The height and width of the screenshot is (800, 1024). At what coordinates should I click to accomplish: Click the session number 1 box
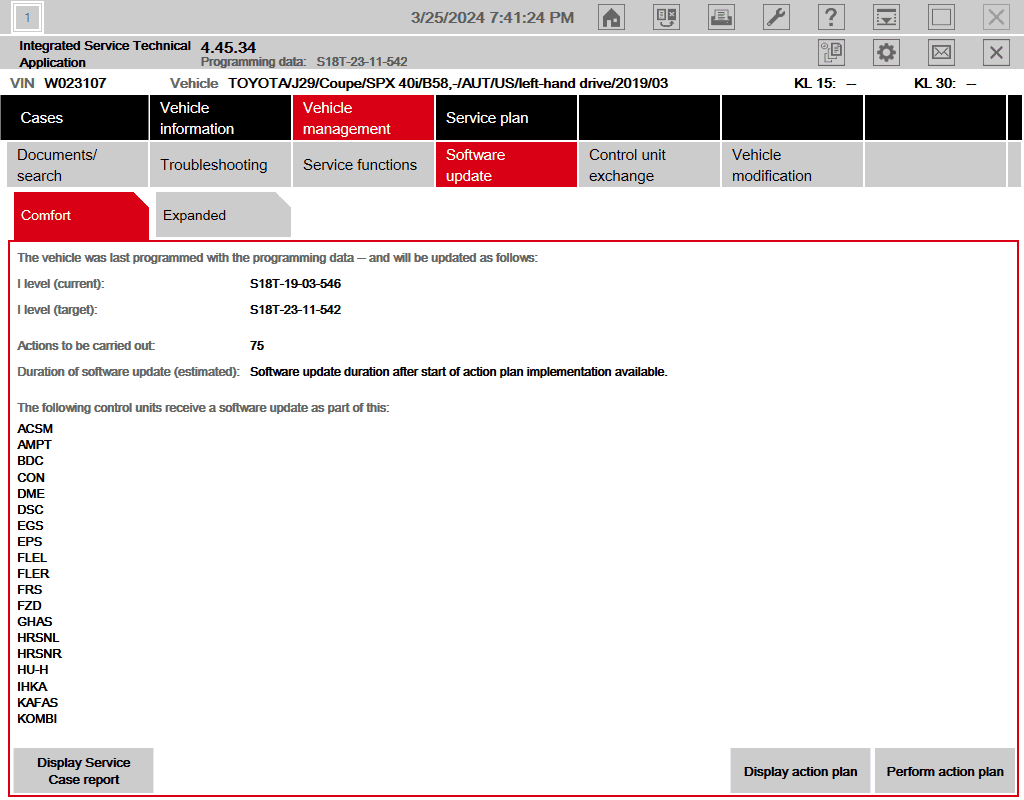[x=27, y=18]
